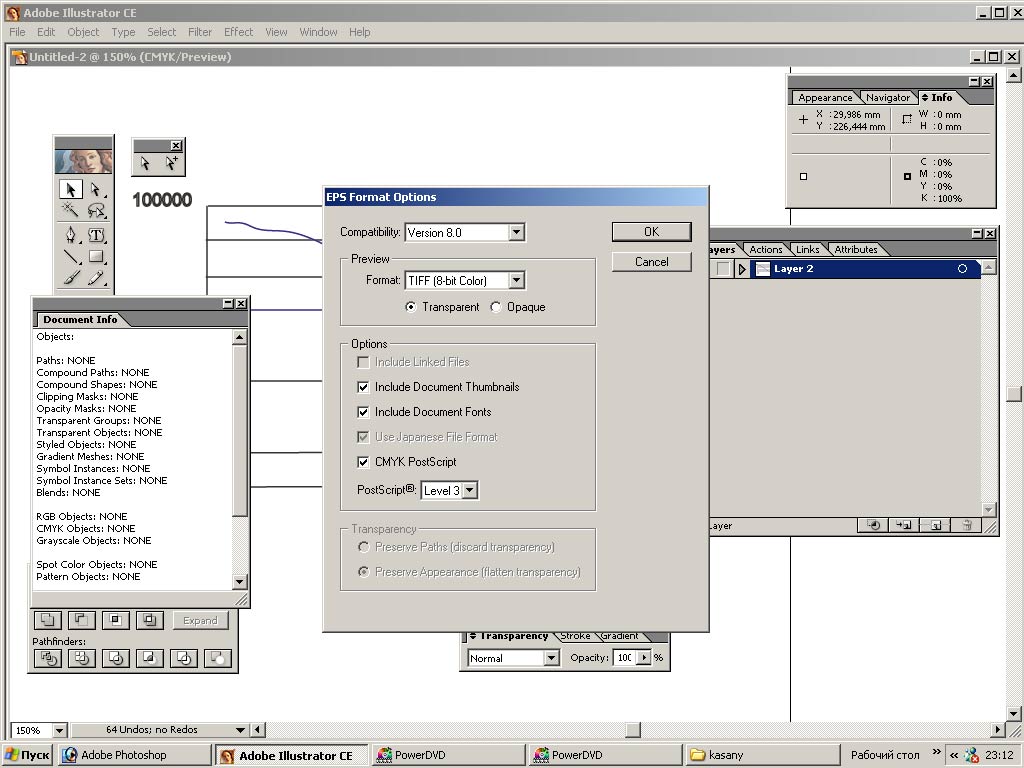
Task: Click the Рабочий стол toolbar on the taskbar
Action: (x=885, y=755)
